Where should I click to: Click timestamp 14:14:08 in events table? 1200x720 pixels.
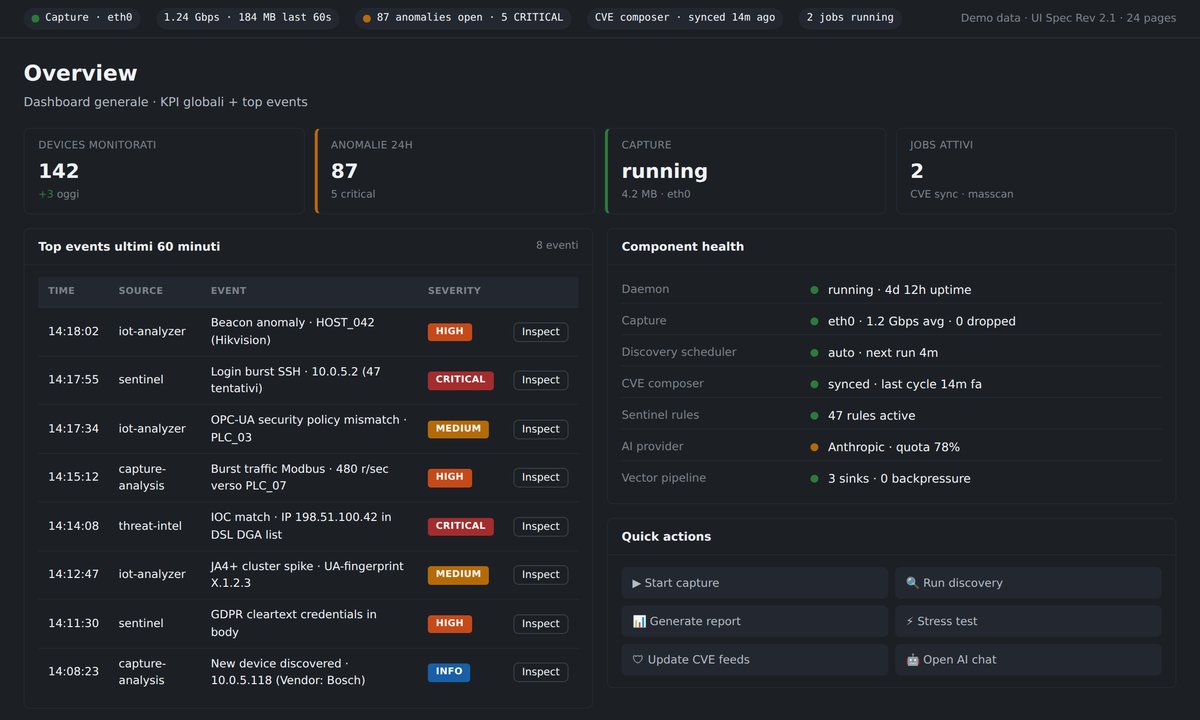click(x=73, y=526)
